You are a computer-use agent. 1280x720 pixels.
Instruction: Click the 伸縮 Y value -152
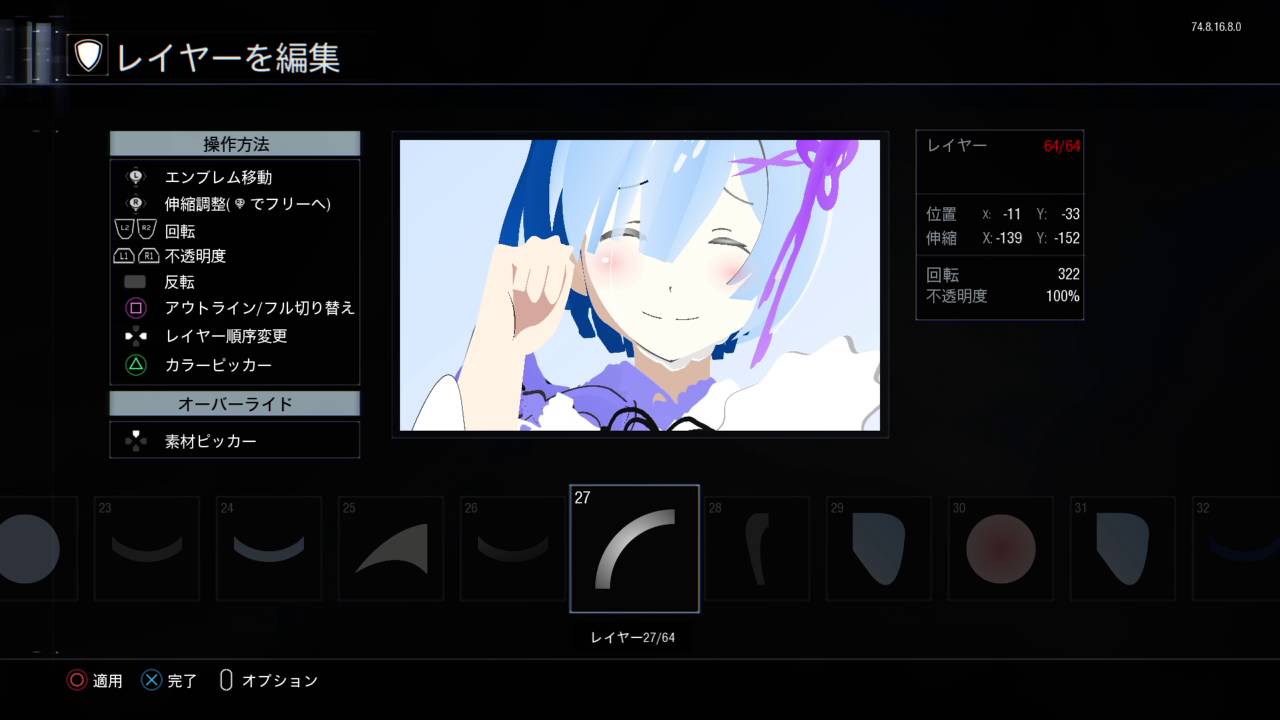(1066, 238)
